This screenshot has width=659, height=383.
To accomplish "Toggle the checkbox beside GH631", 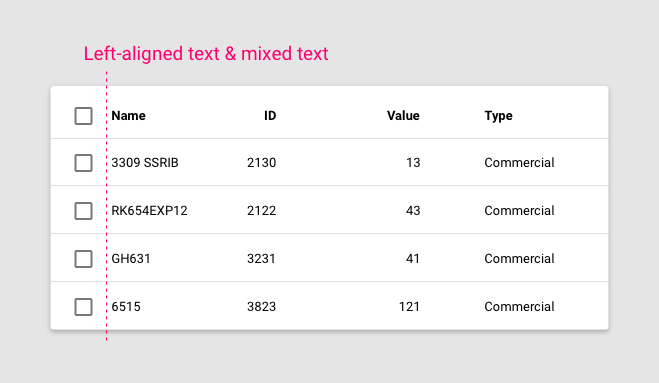I will (83, 259).
